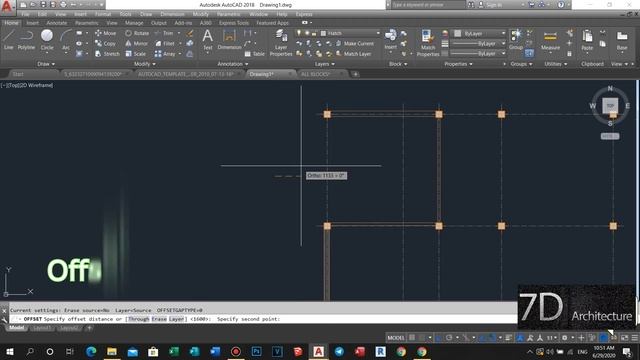
Task: Open the Format menu
Action: (103, 14)
